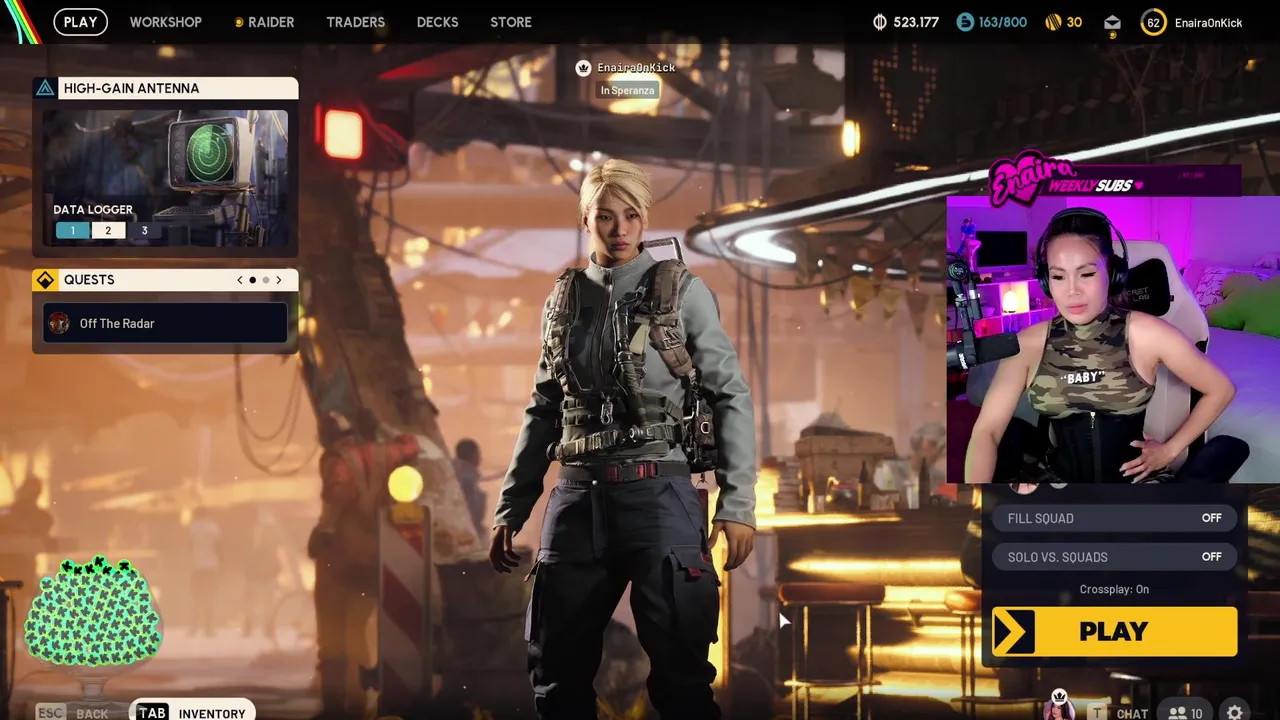Open the DECKS tab
Screen dimensions: 1280x720
(x=437, y=22)
